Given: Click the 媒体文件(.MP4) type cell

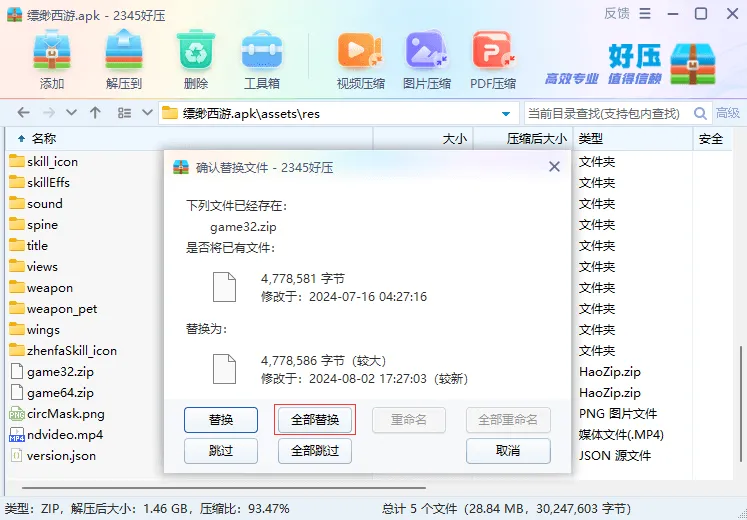Looking at the screenshot, I should point(621,435).
